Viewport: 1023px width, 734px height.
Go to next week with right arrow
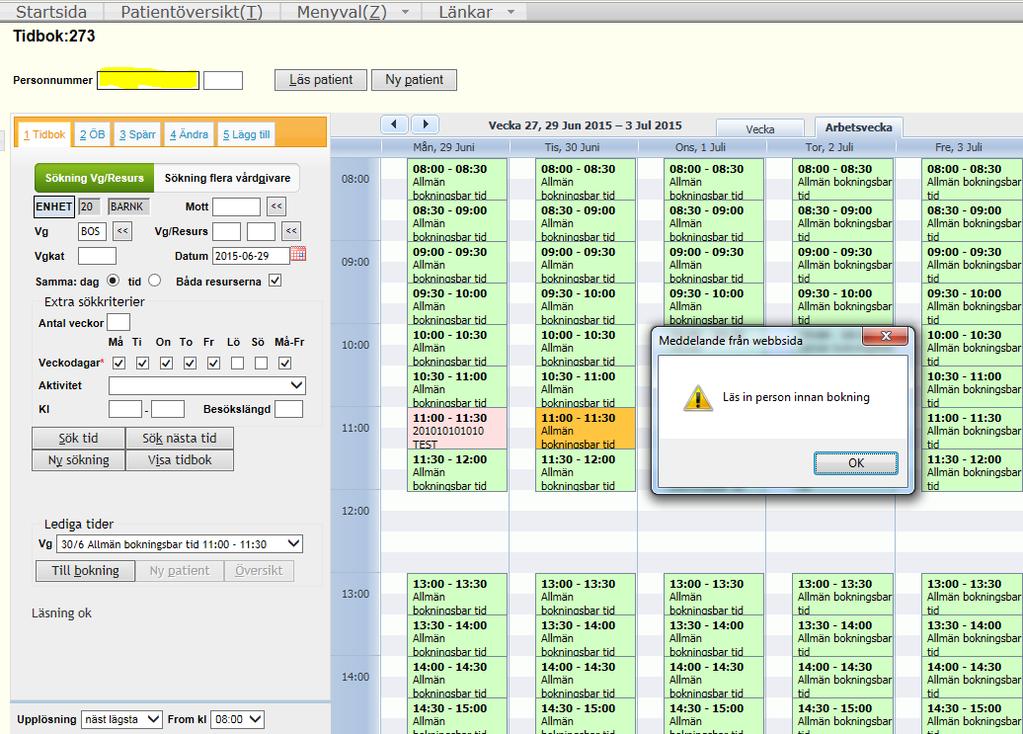(x=425, y=124)
